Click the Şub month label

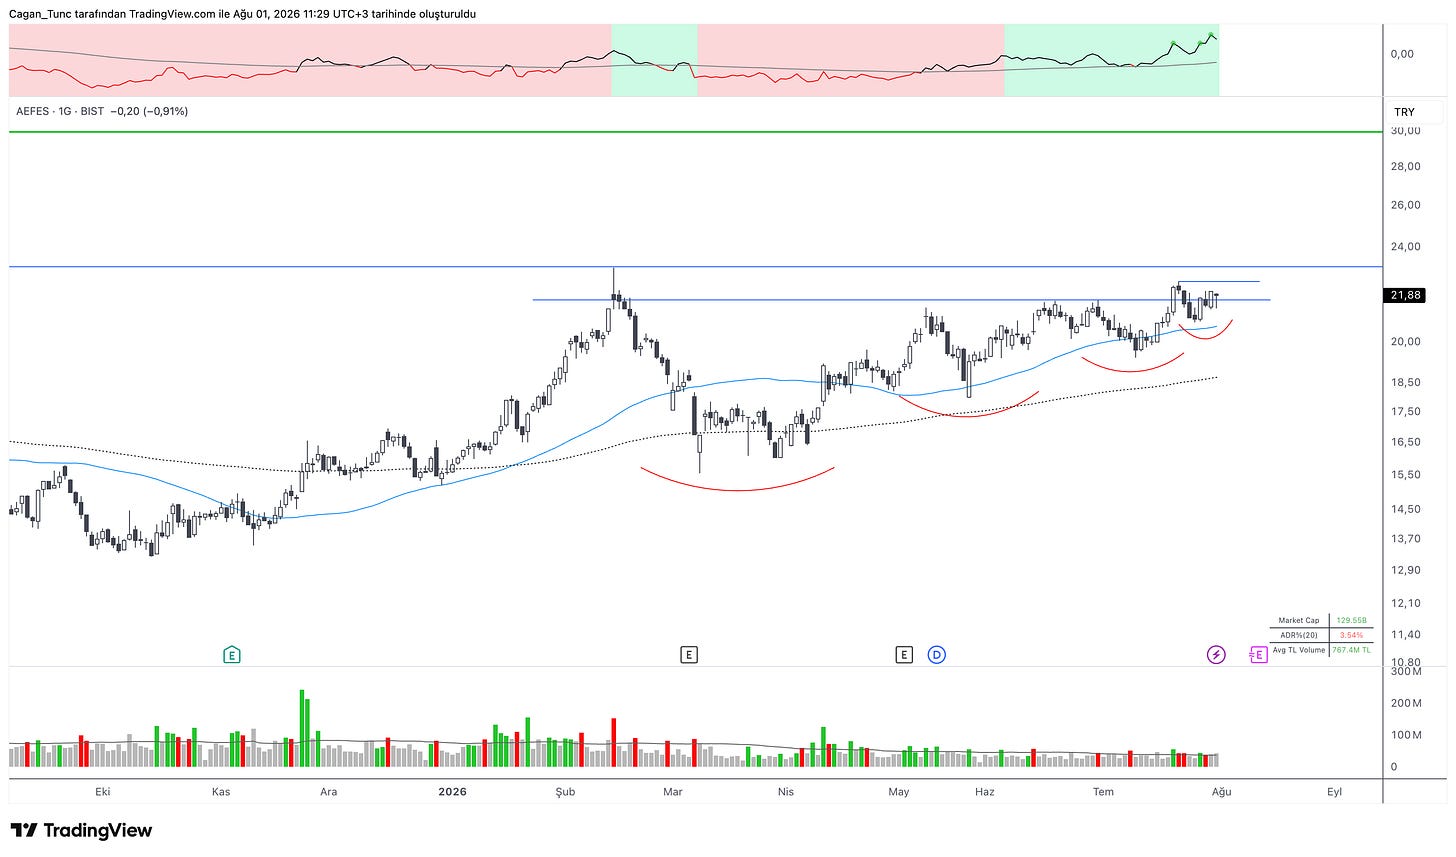[x=566, y=792]
